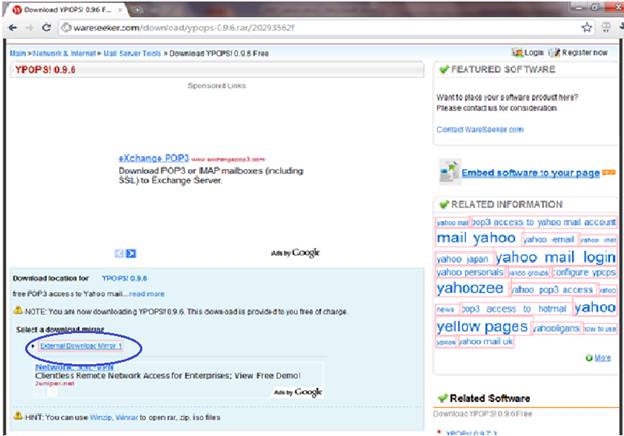Open browser page menu icon
This screenshot has width=624, height=436.
coord(606,27)
